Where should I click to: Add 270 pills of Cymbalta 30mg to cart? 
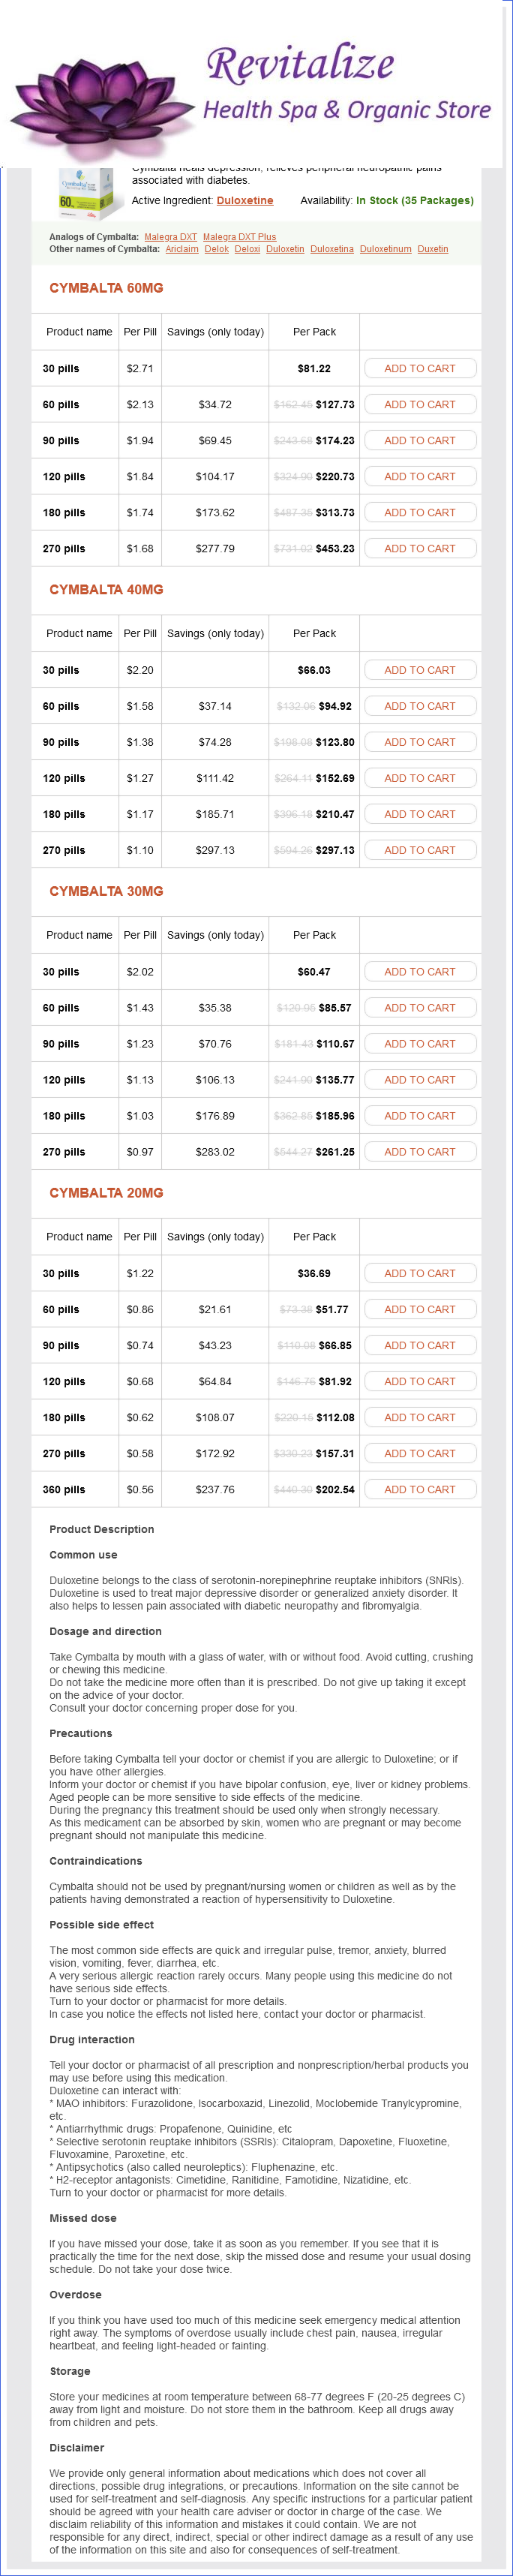point(419,1152)
